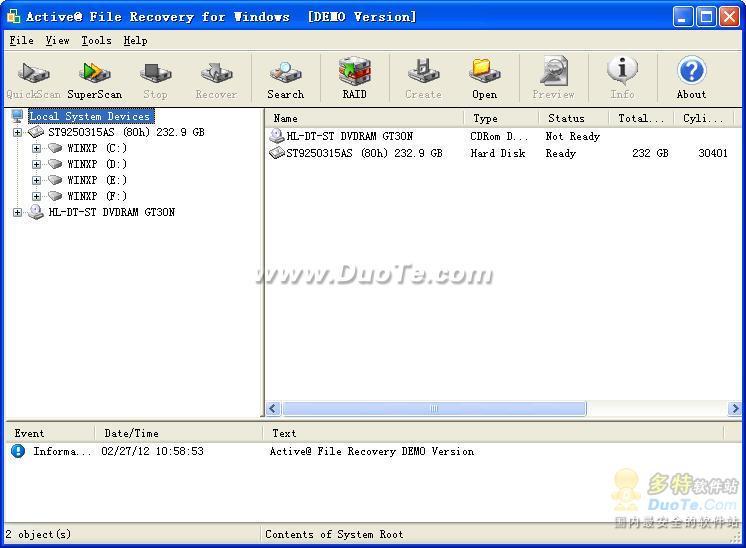Select Local System Devices tree root
The height and width of the screenshot is (548, 746).
pos(90,116)
